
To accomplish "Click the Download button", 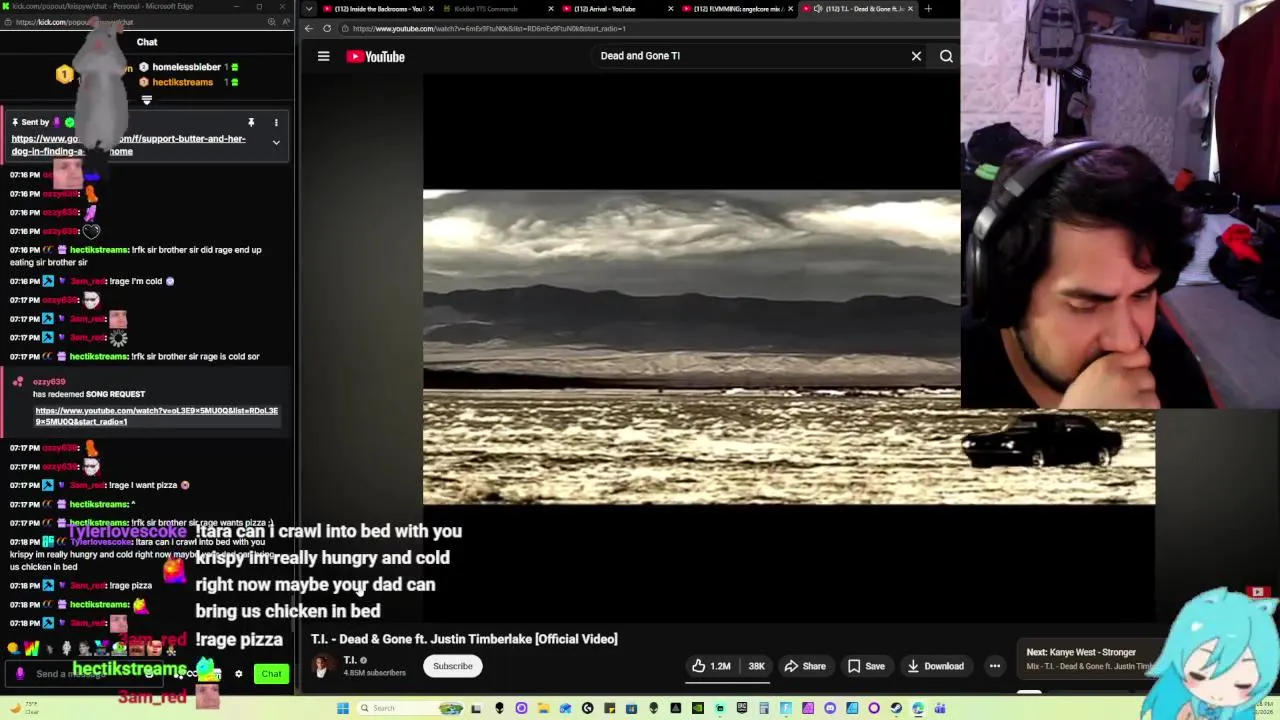I will click(935, 666).
